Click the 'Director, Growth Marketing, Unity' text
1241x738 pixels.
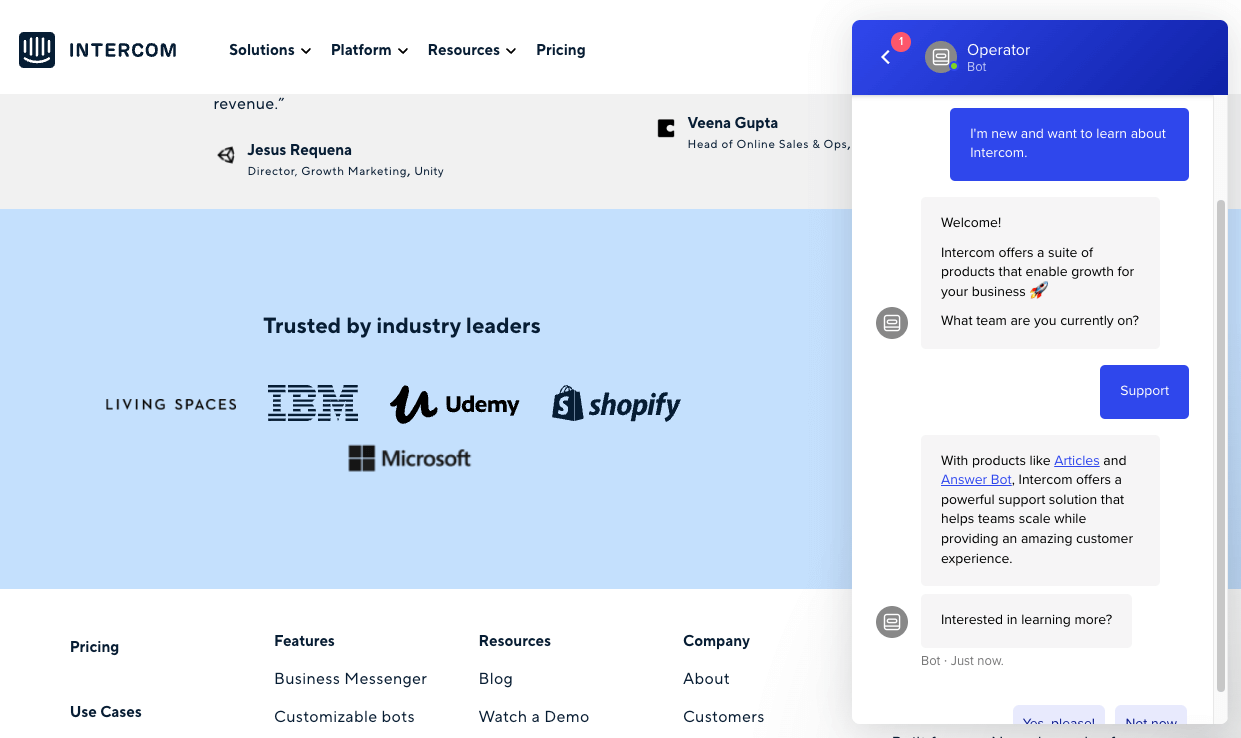pyautogui.click(x=346, y=172)
